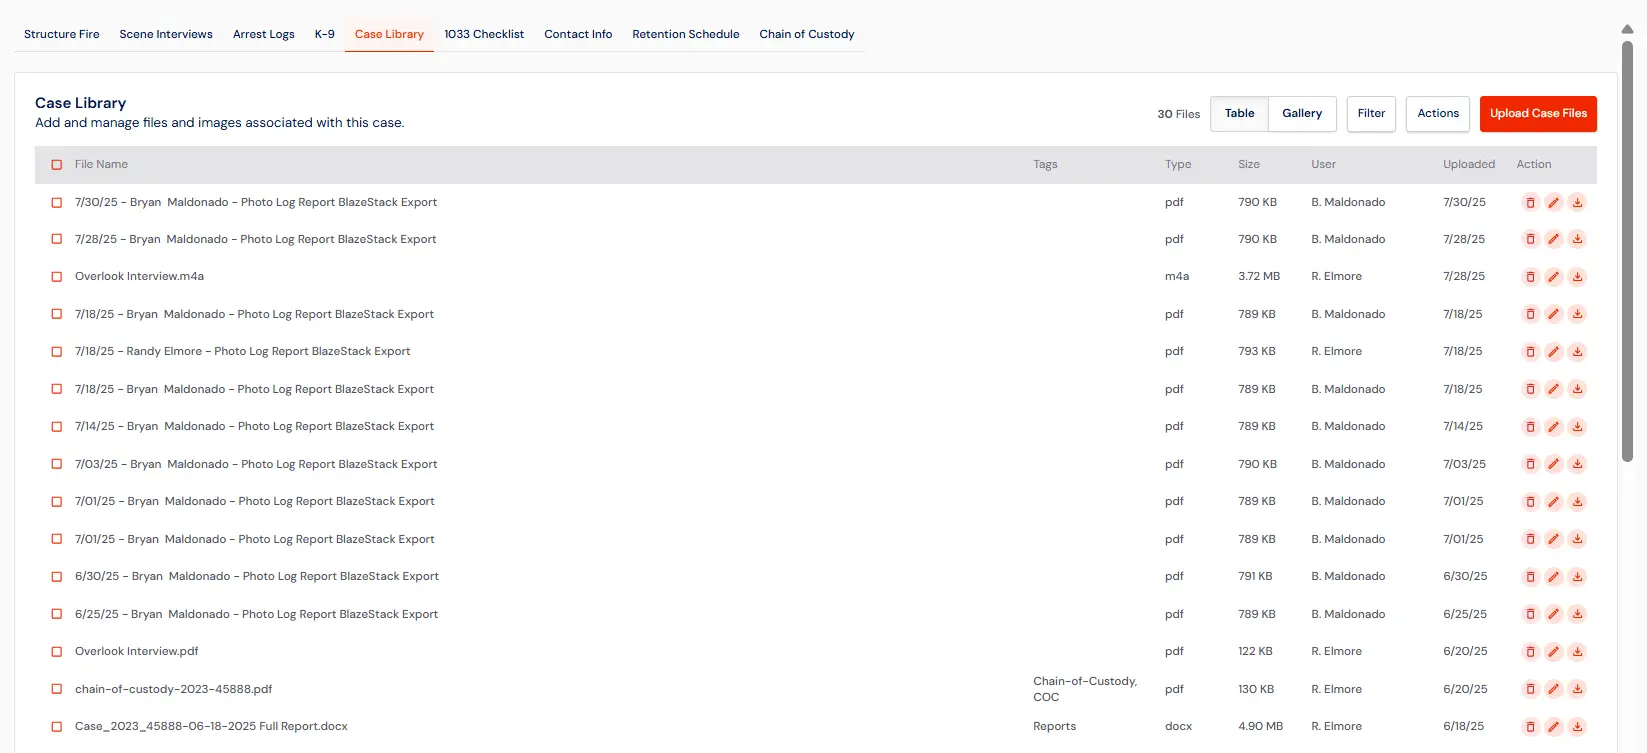Download the 7/03/25 photo log report

click(x=1577, y=464)
